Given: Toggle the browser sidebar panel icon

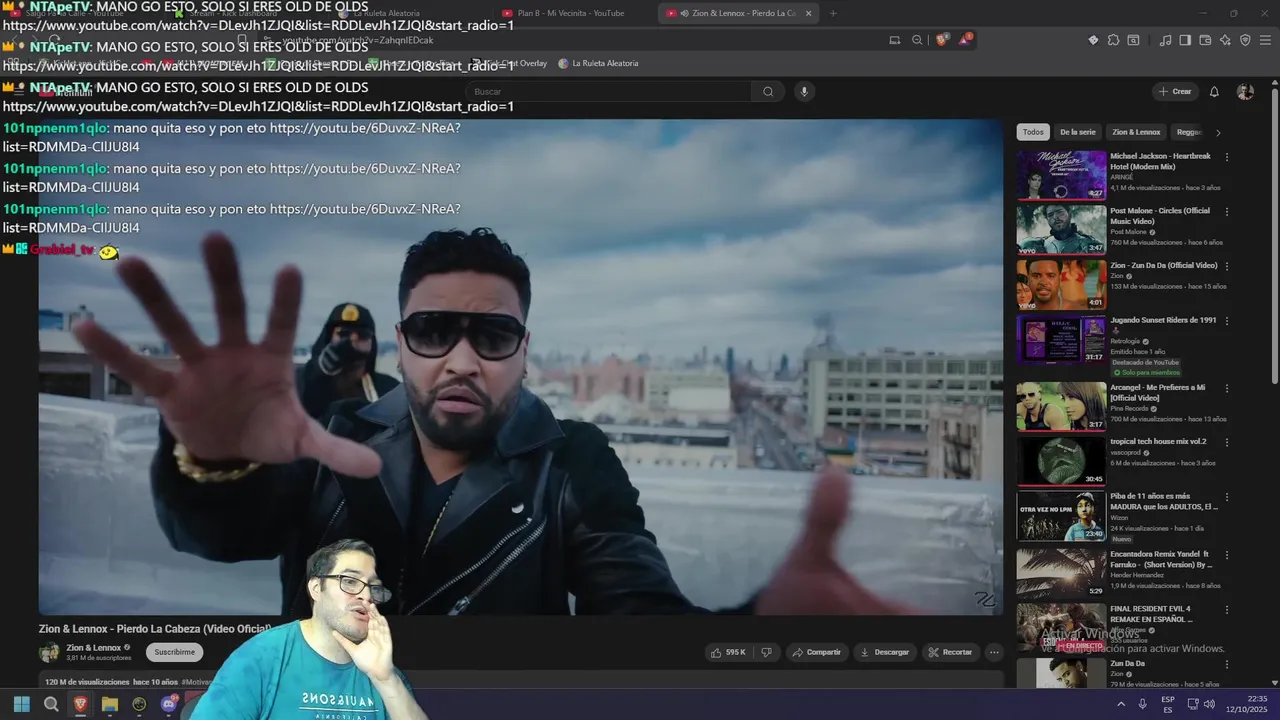Looking at the screenshot, I should pyautogui.click(x=1185, y=40).
